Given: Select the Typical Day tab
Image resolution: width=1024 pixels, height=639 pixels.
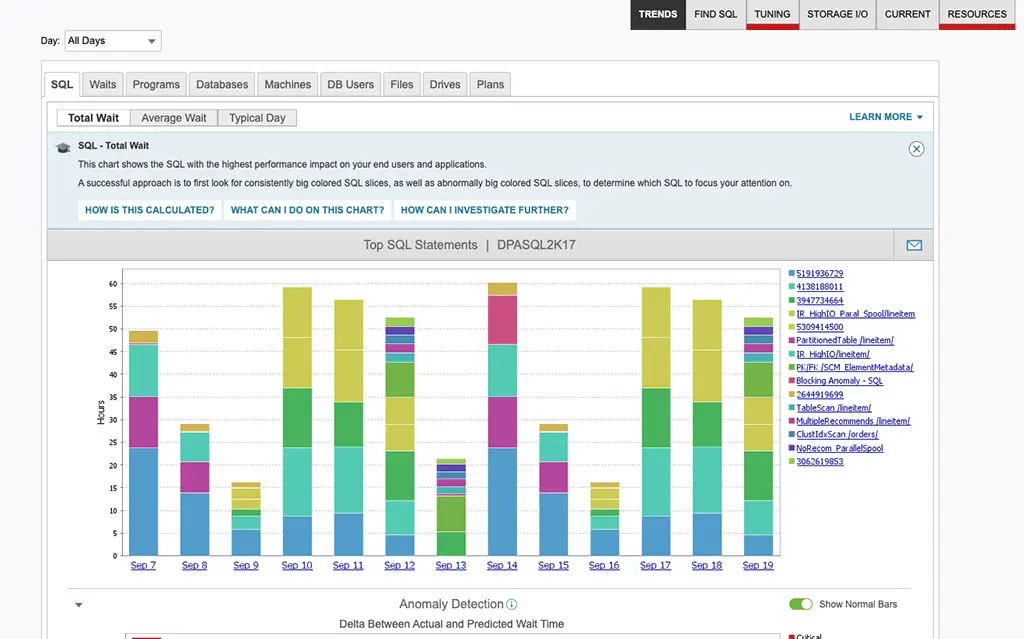Looking at the screenshot, I should click(256, 117).
